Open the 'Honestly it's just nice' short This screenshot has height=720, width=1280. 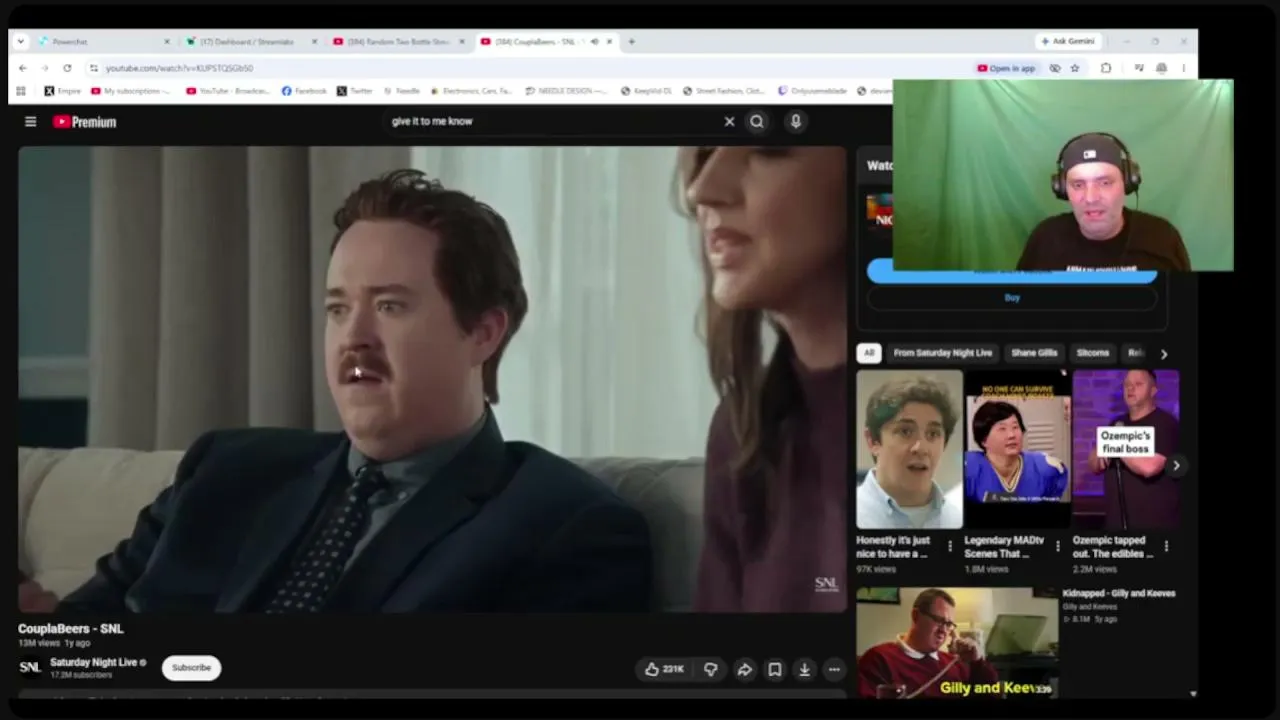[x=909, y=449]
